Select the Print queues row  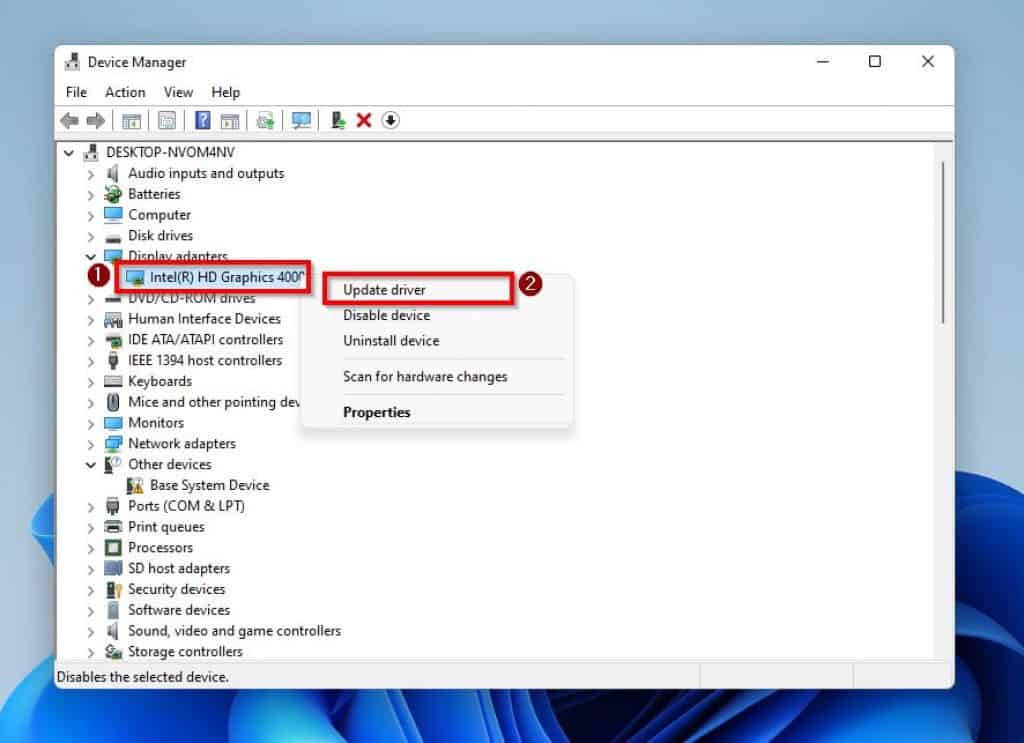tap(166, 527)
